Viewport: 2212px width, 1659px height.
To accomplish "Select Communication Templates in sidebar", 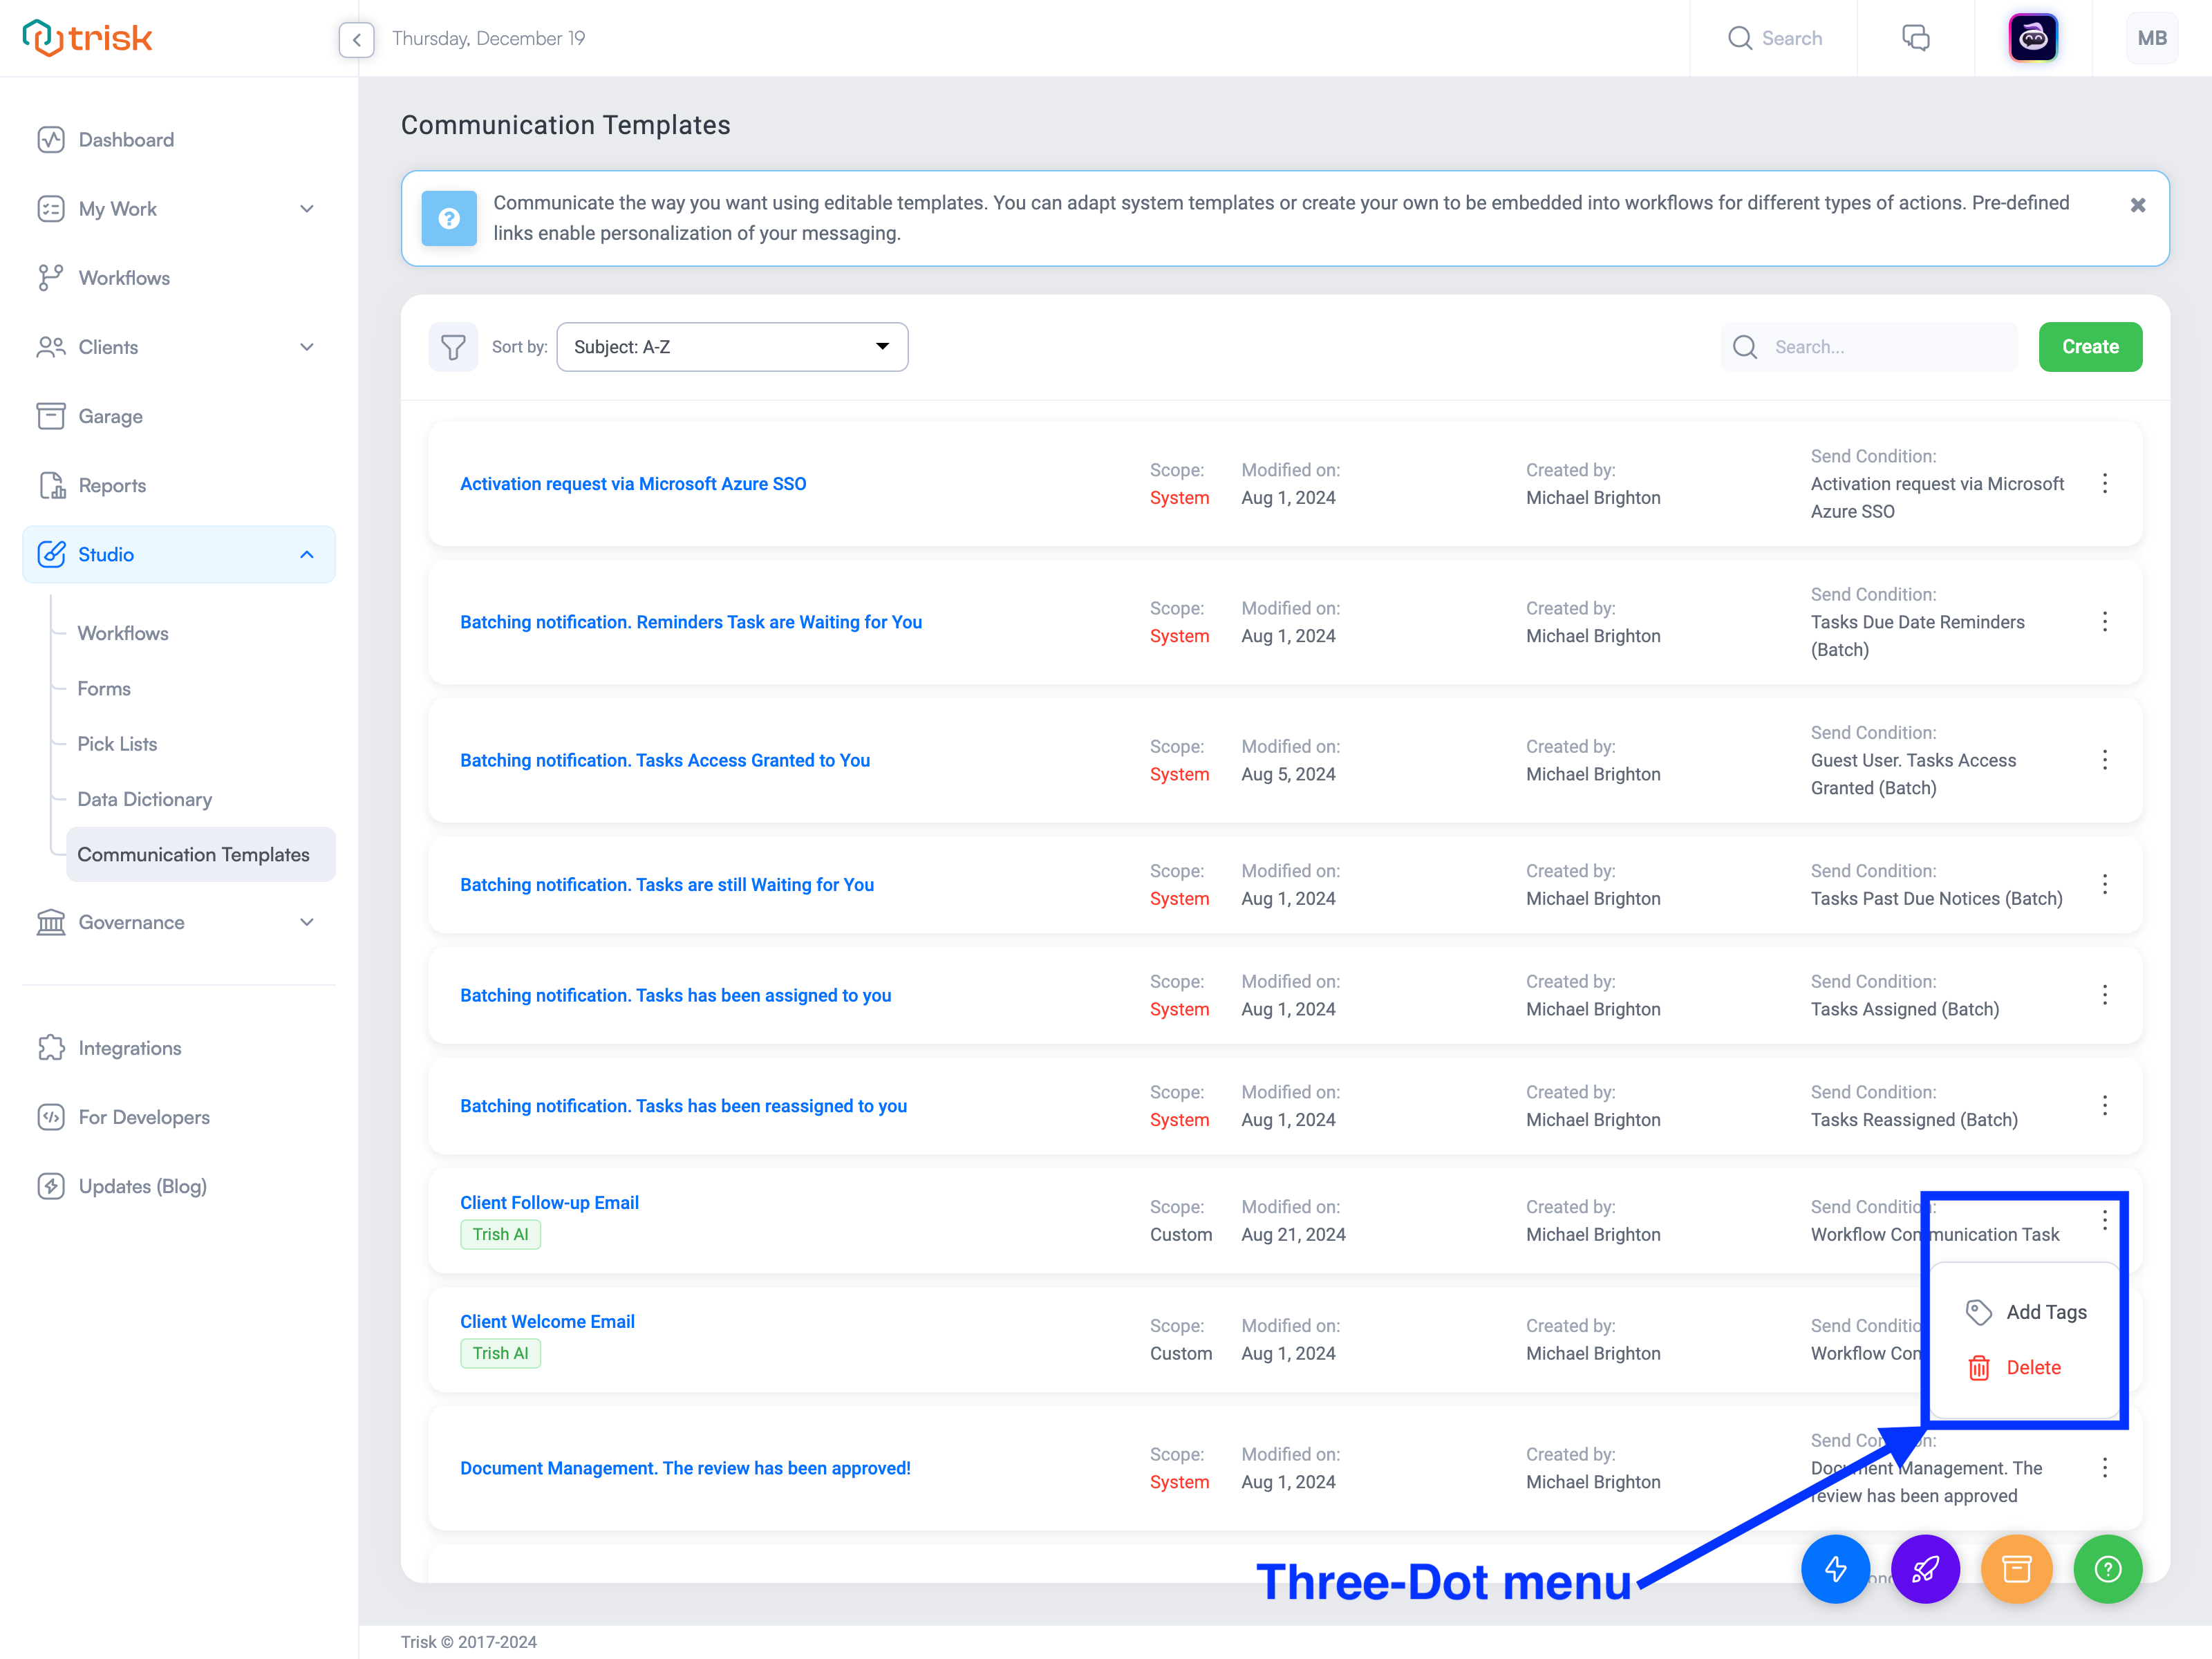I will [x=201, y=855].
